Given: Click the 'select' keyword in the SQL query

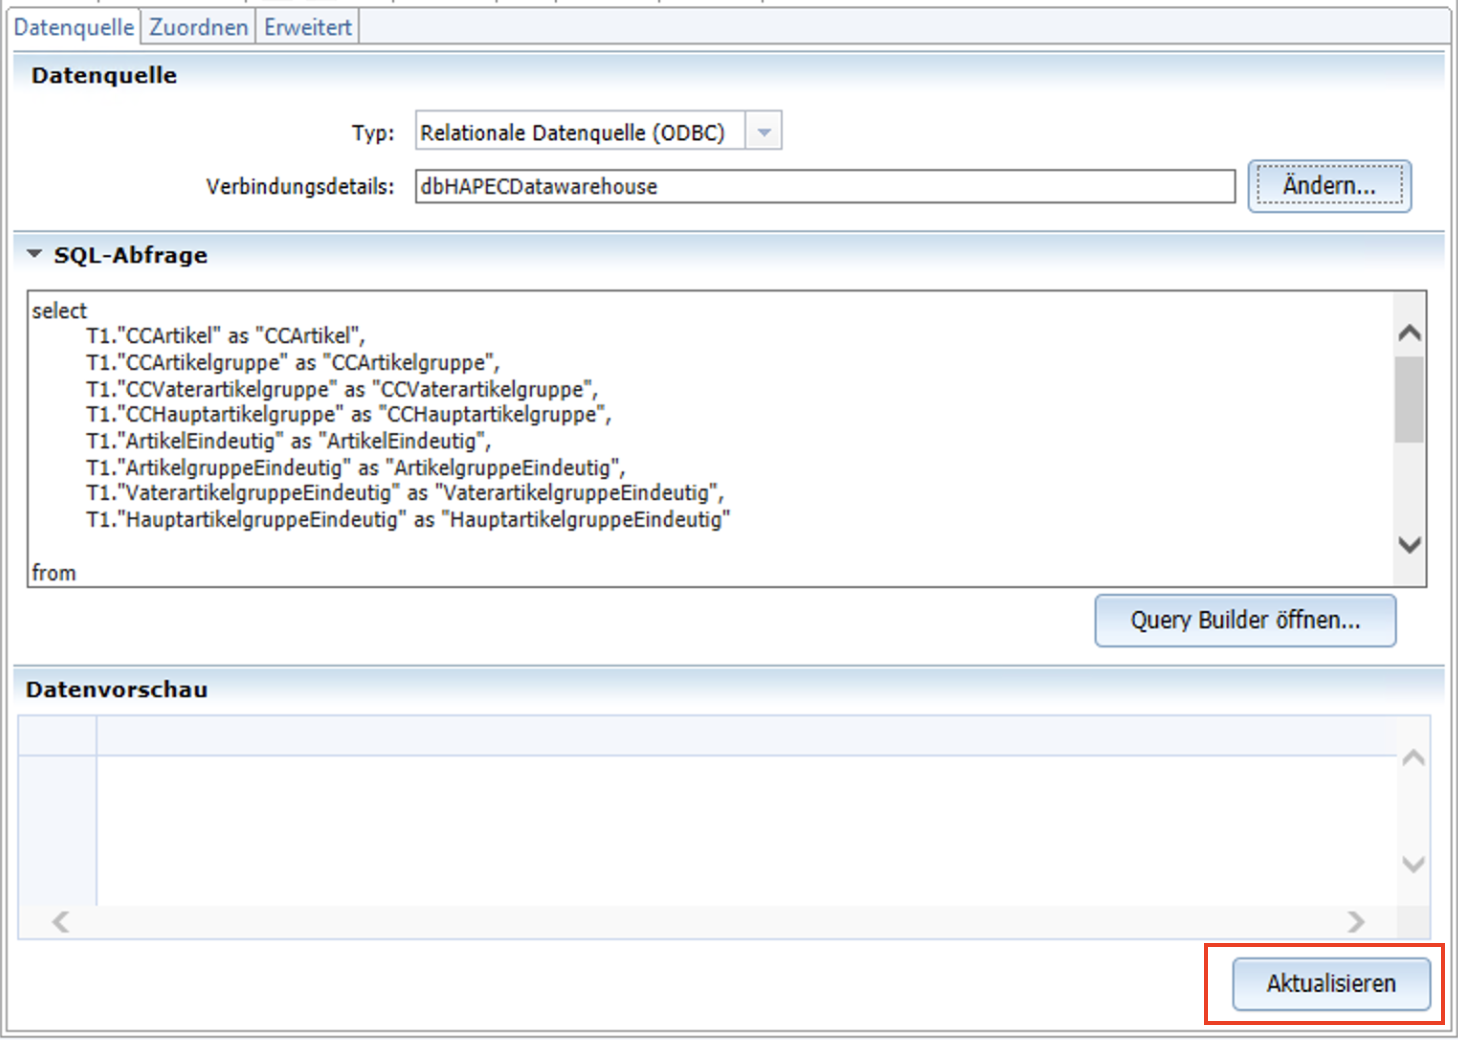Looking at the screenshot, I should click(60, 311).
